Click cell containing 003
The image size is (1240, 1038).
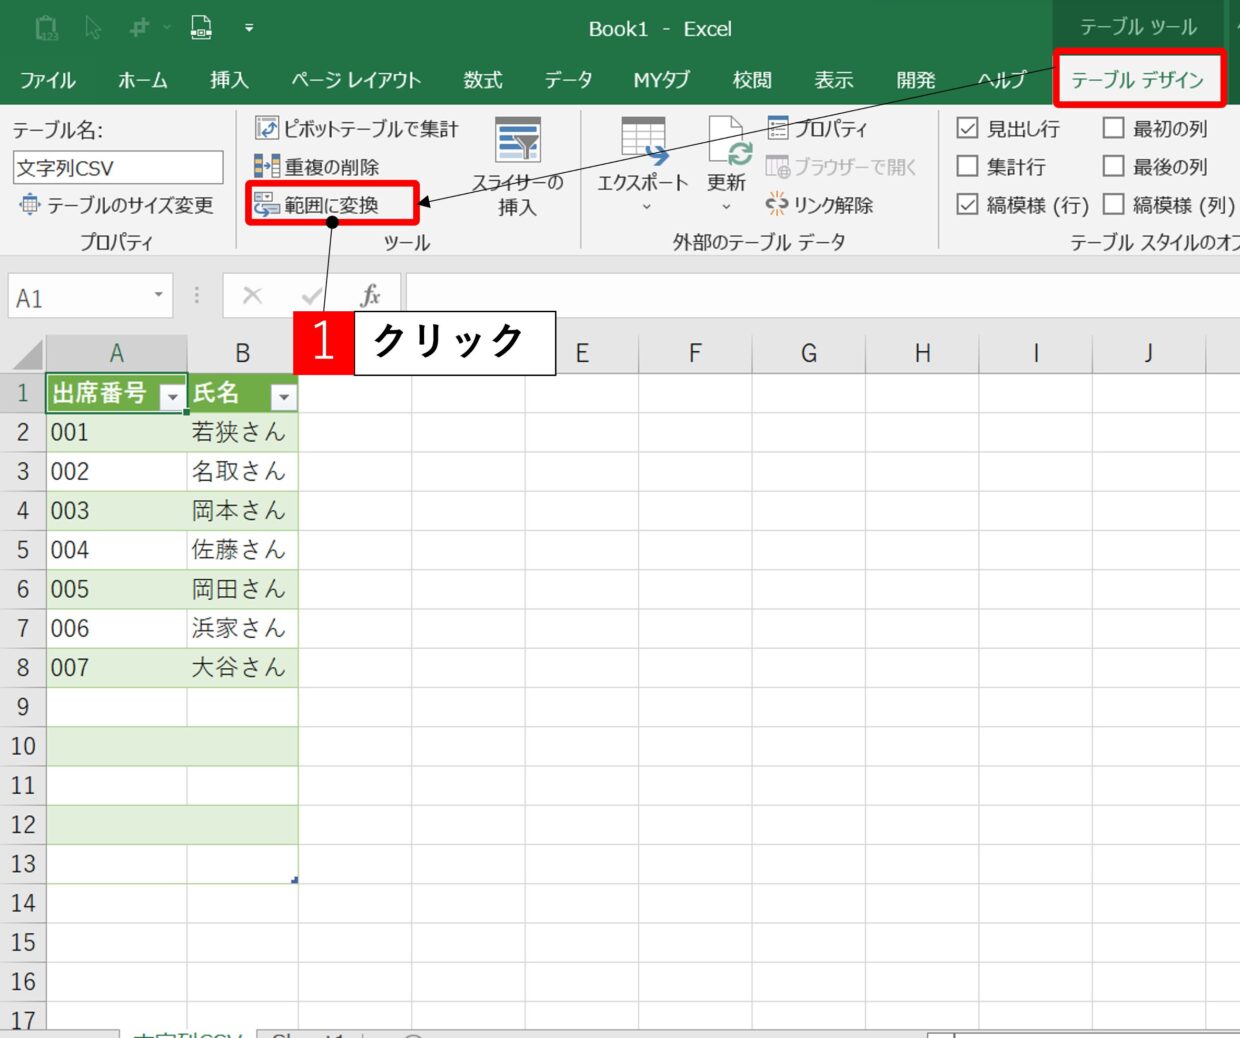click(x=116, y=511)
